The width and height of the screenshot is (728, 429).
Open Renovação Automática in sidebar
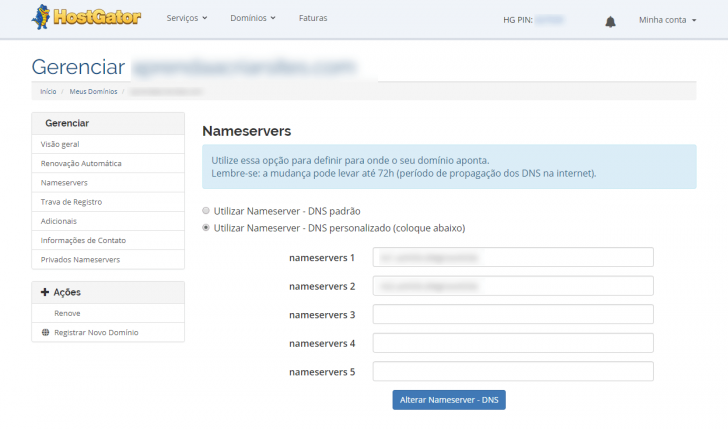[108, 163]
